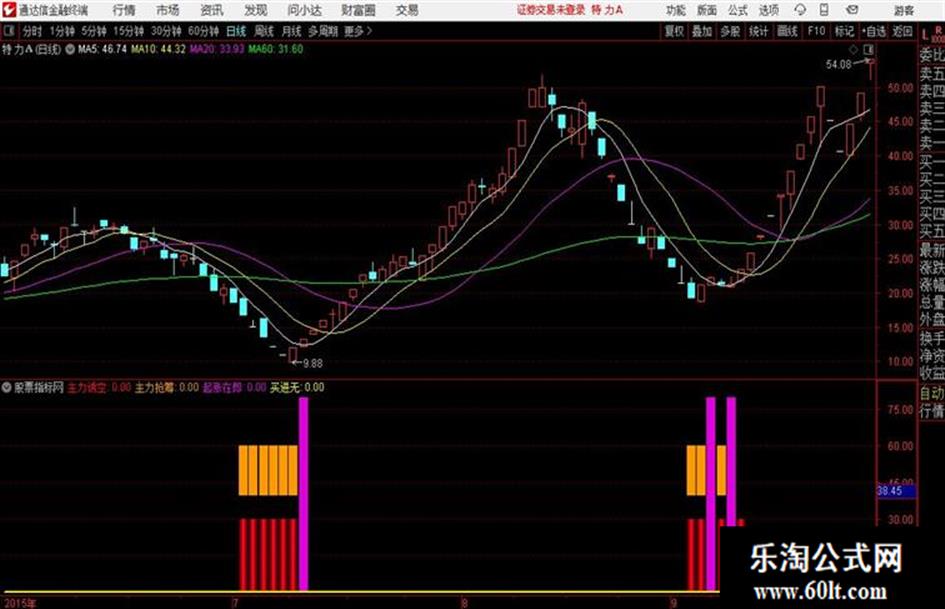Switch to 分时 chart period
The image size is (945, 609).
(32, 31)
